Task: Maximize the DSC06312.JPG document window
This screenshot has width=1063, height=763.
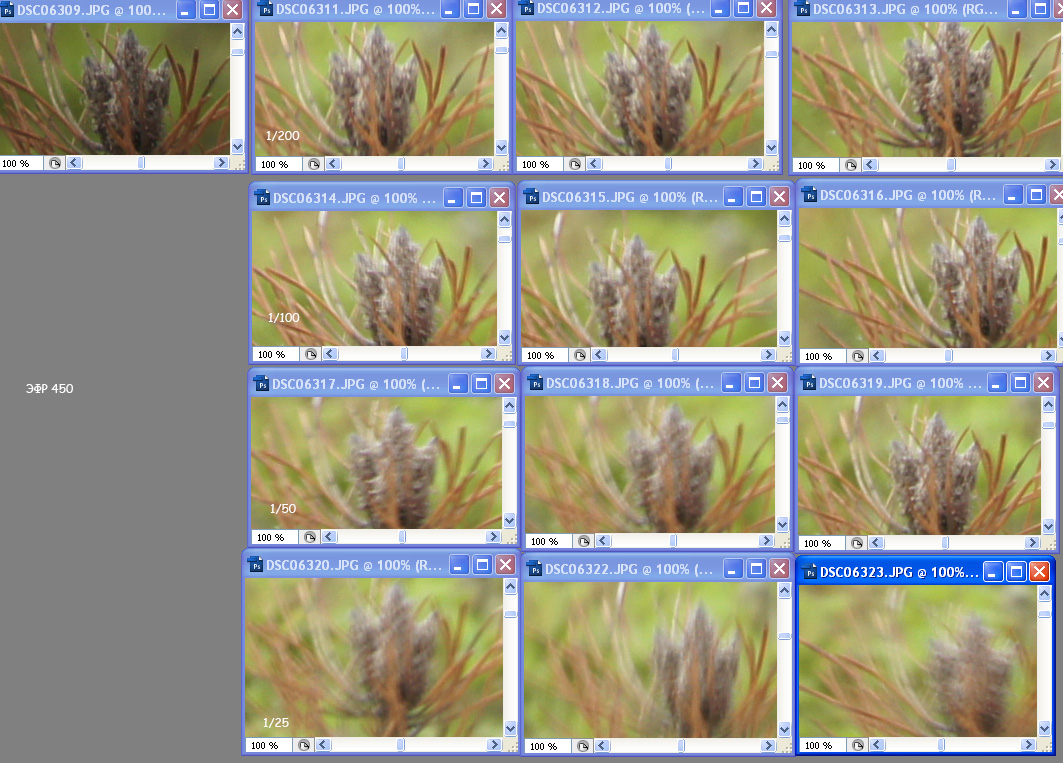Action: 741,8
